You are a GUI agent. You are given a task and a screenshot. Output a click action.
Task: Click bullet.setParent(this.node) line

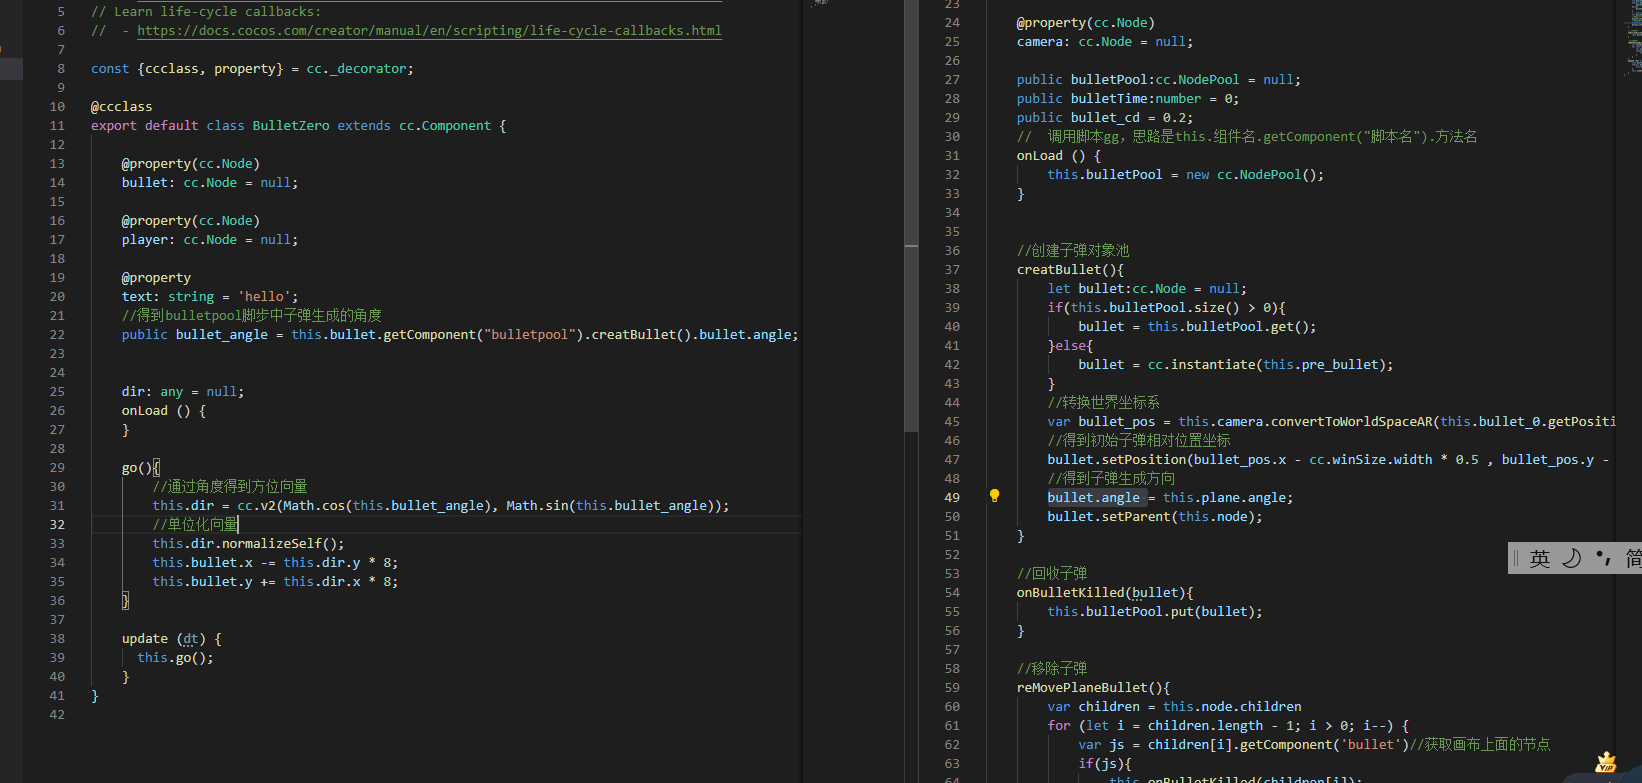[x=1155, y=517]
